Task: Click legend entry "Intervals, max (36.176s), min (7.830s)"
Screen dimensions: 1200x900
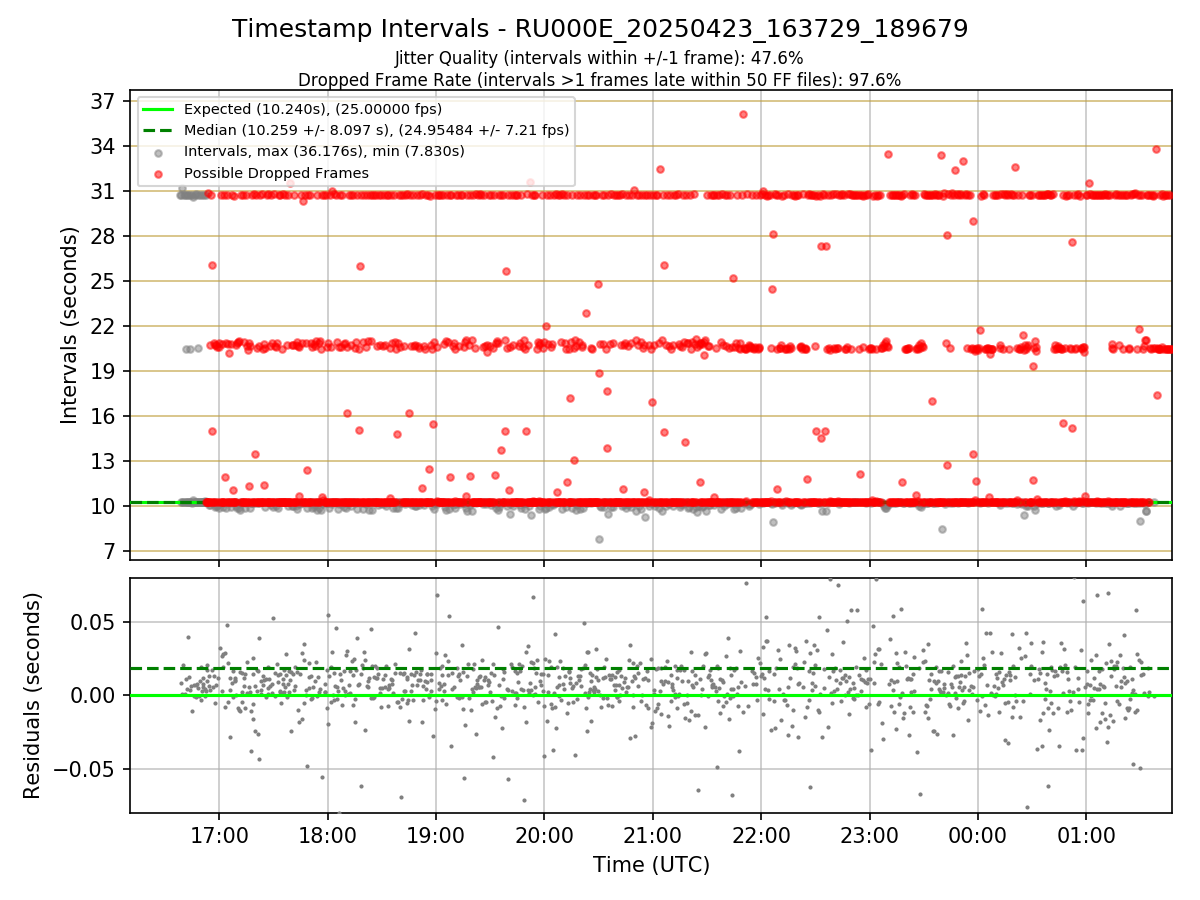Action: 325,152
